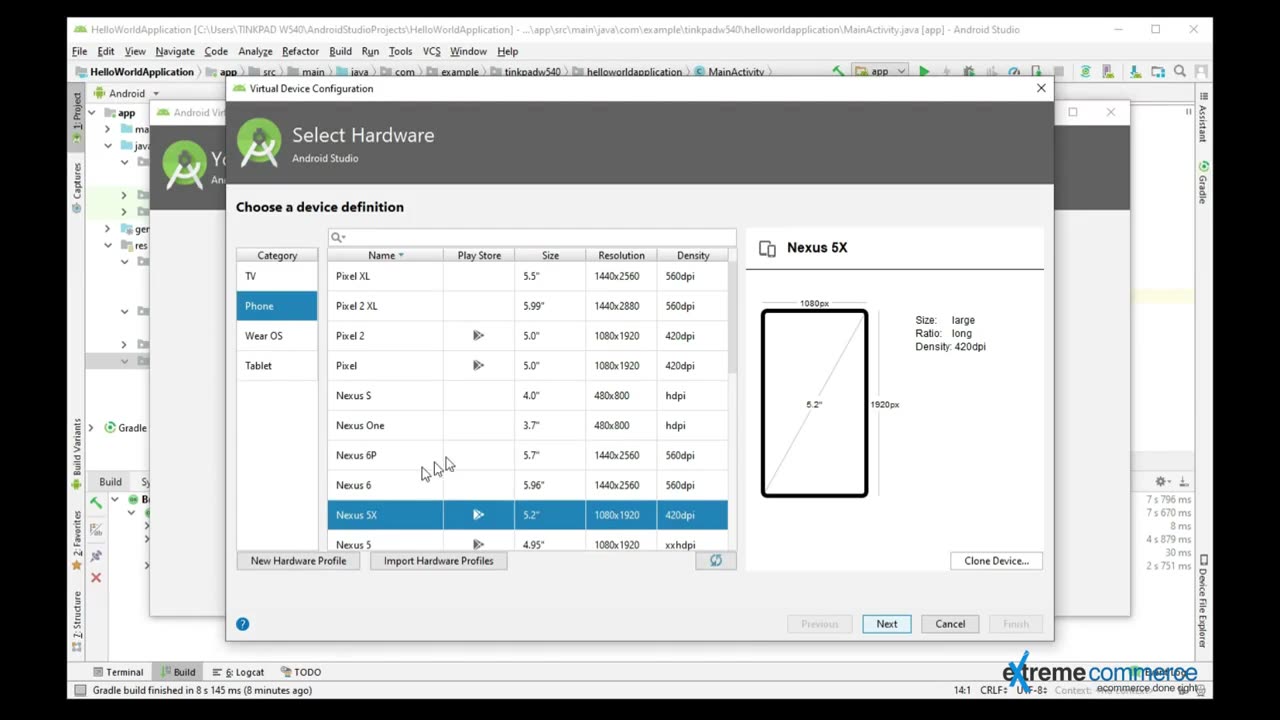The height and width of the screenshot is (720, 1280).
Task: Click the blue help question mark icon
Action: coord(242,624)
